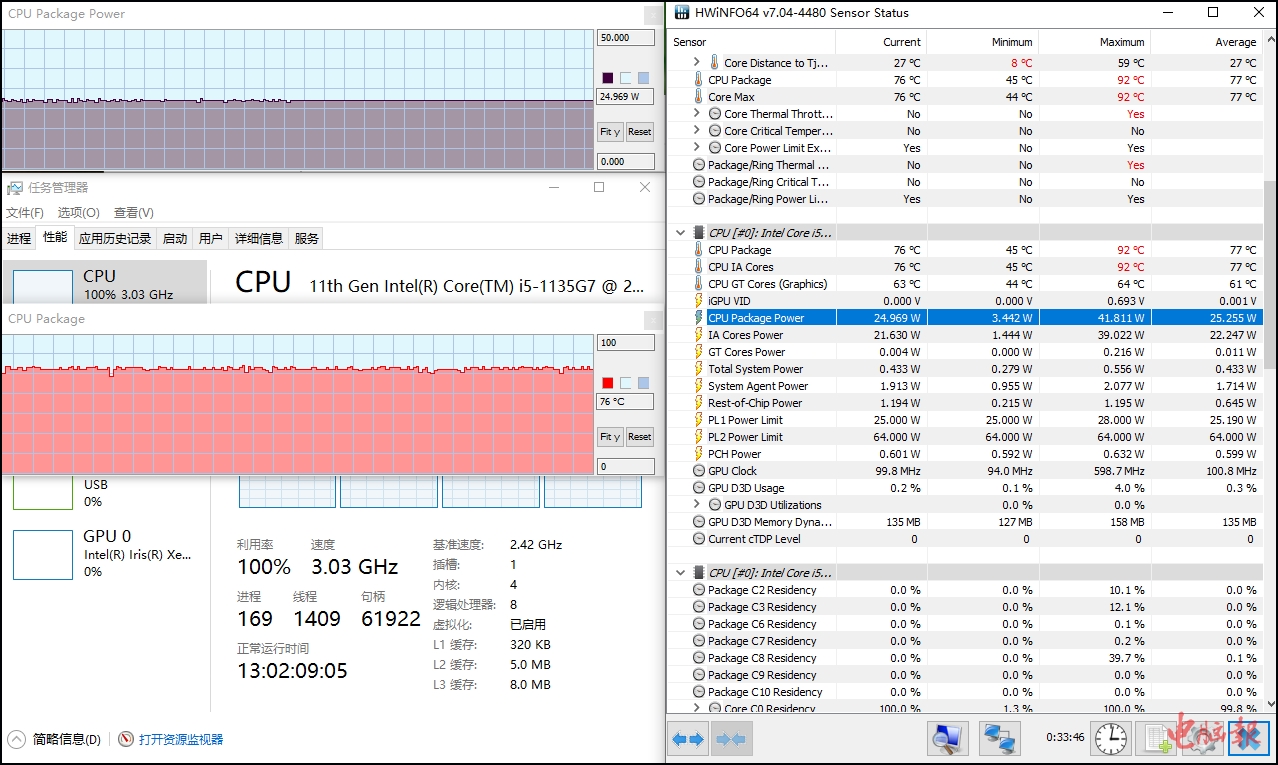1278x765 pixels.
Task: Click the clock reset timer icon
Action: [x=1110, y=739]
